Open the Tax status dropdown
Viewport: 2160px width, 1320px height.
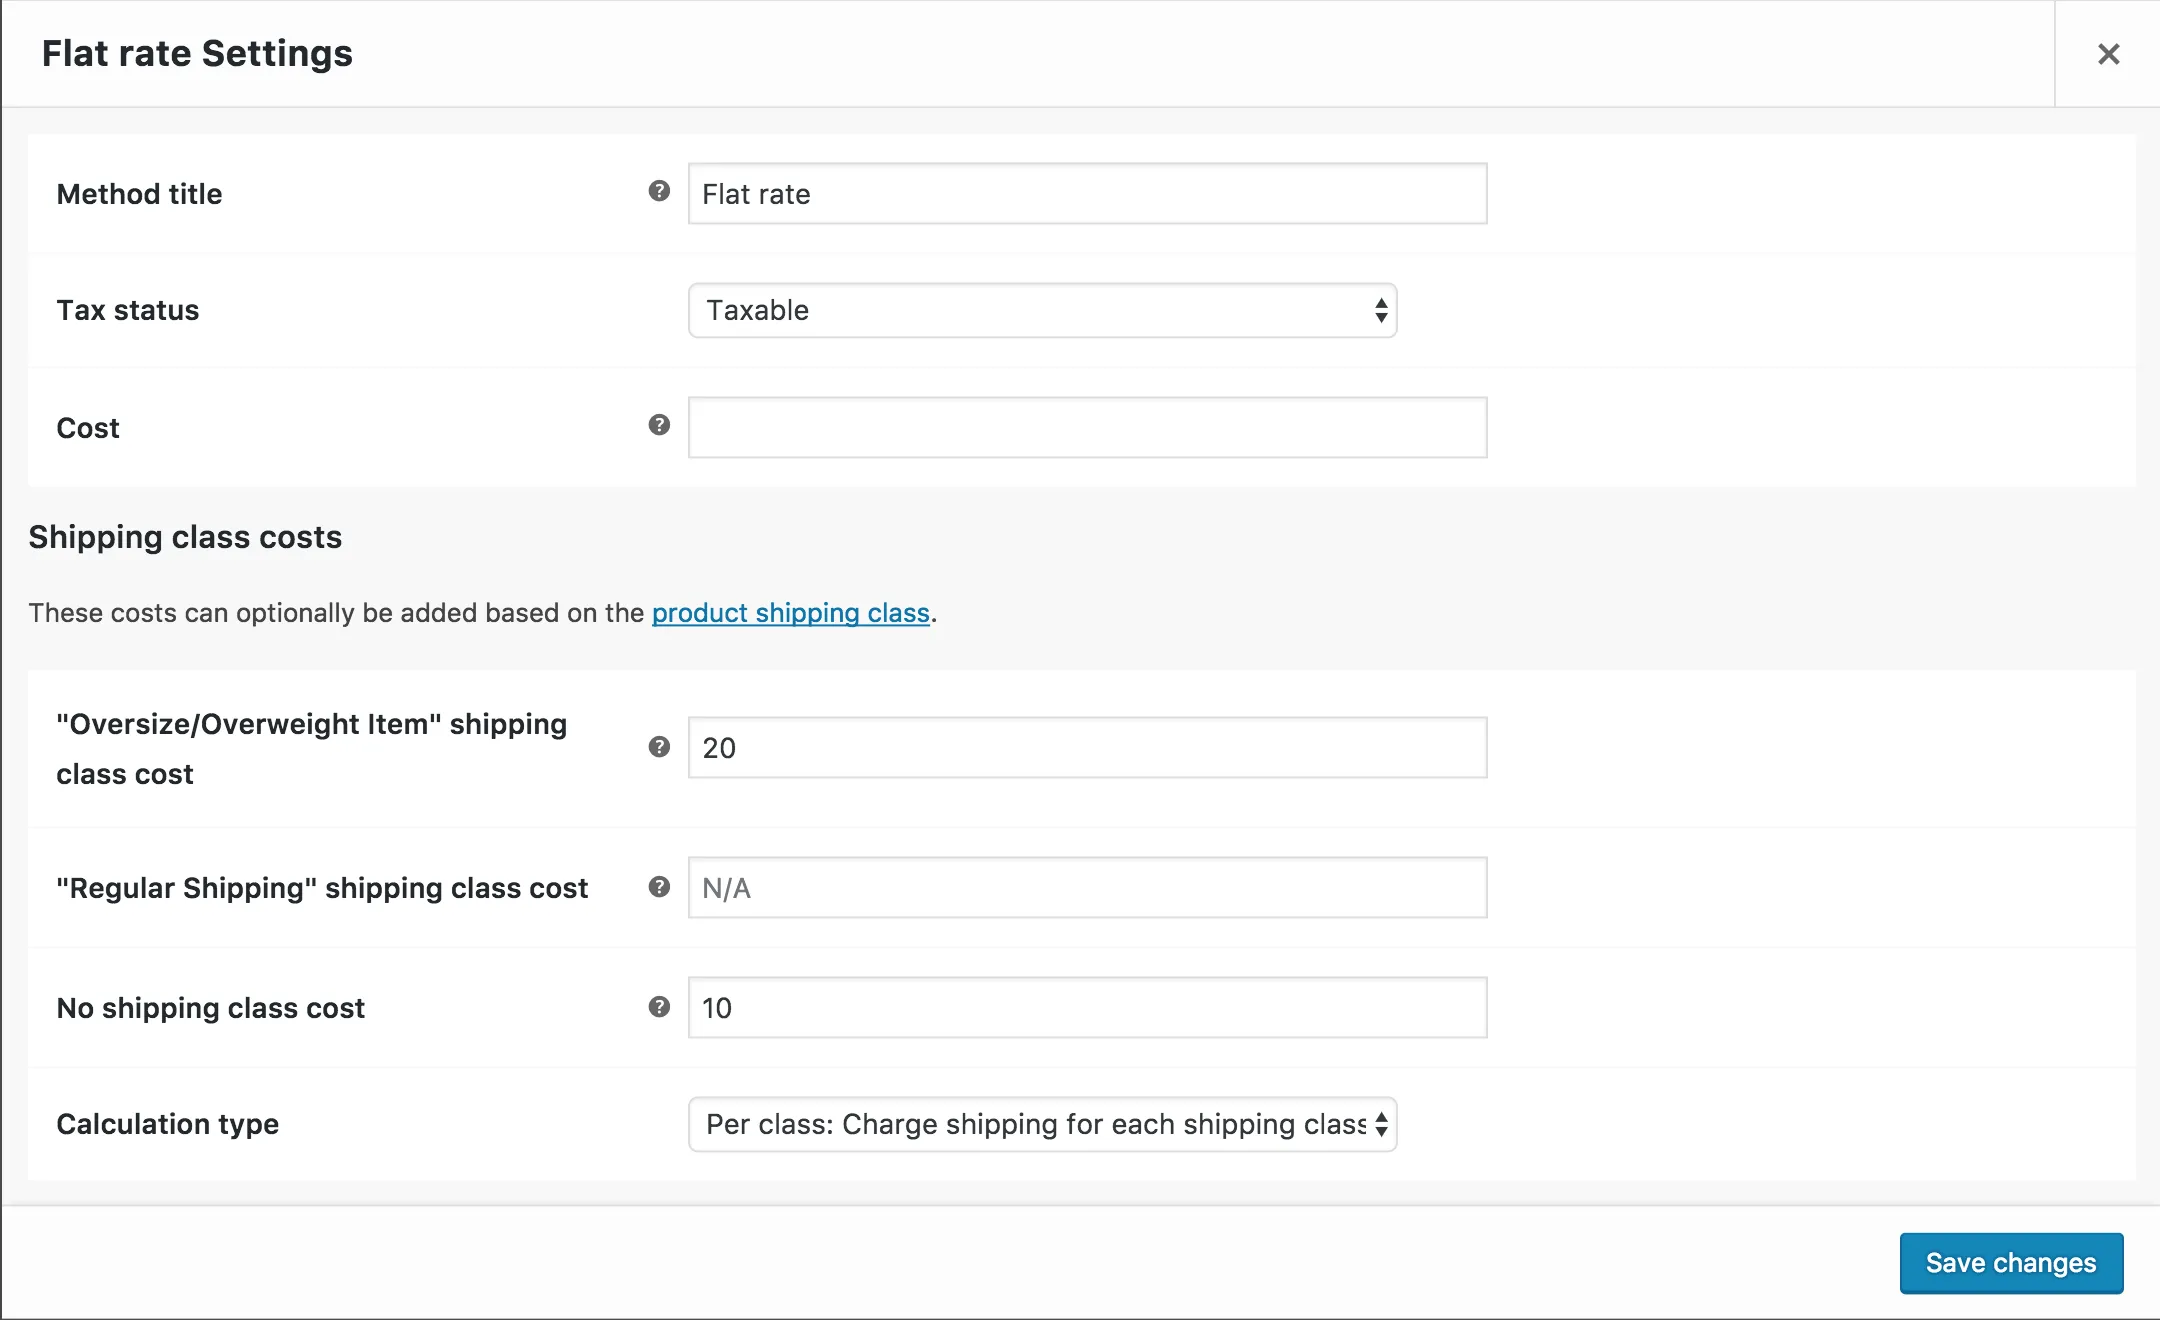[x=1040, y=311]
